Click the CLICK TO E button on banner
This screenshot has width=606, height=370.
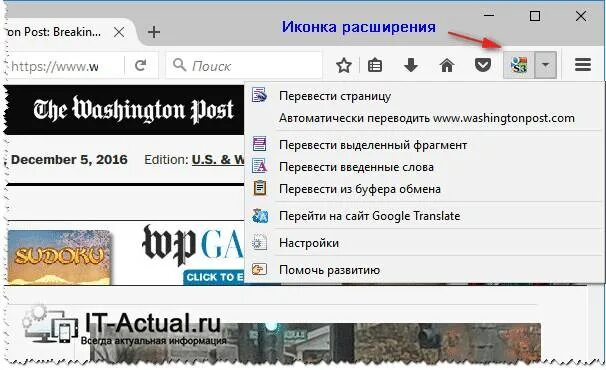[x=213, y=277]
